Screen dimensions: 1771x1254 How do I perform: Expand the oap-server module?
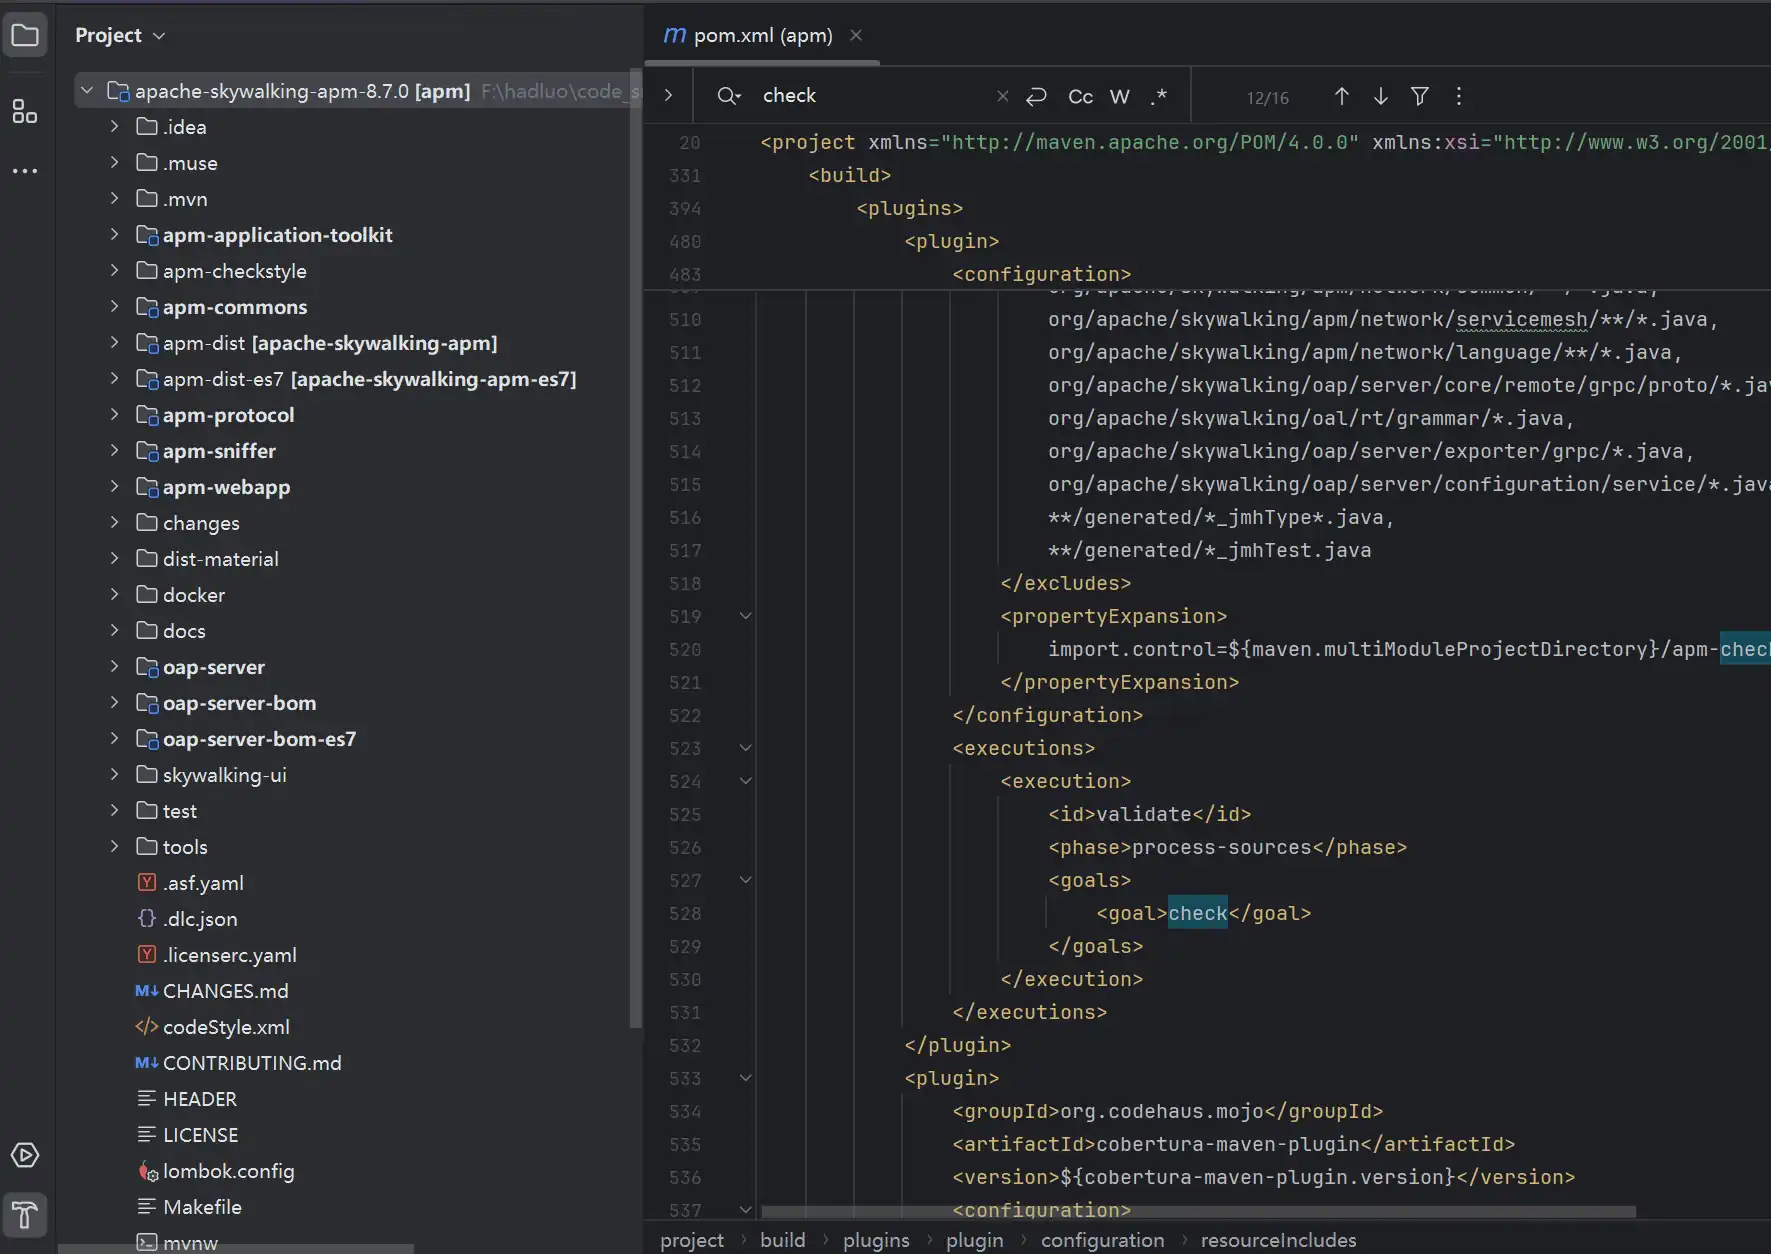[x=114, y=666]
